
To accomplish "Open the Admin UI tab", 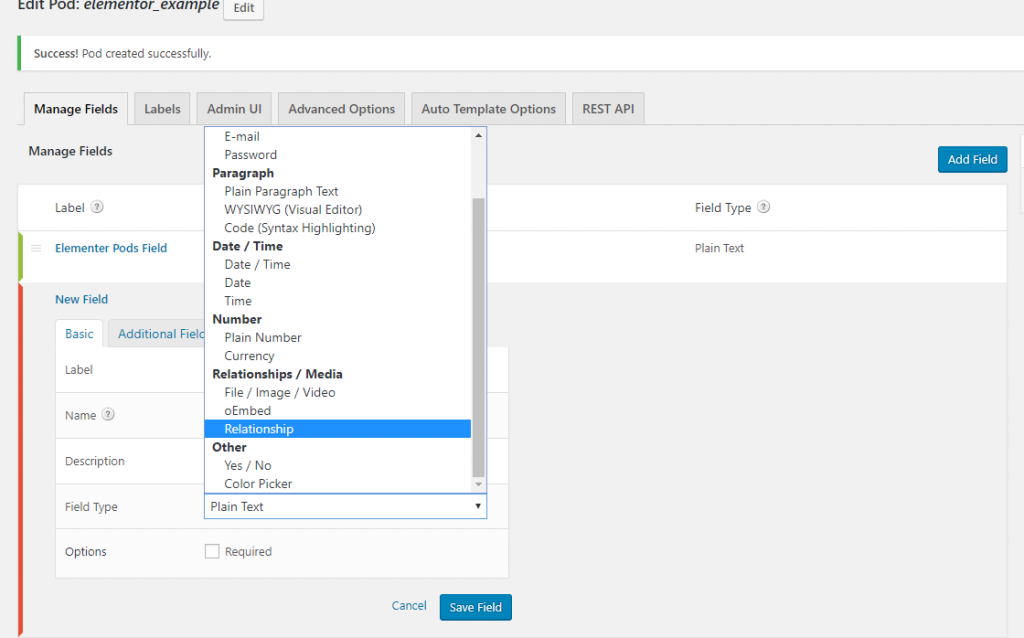I will click(234, 109).
